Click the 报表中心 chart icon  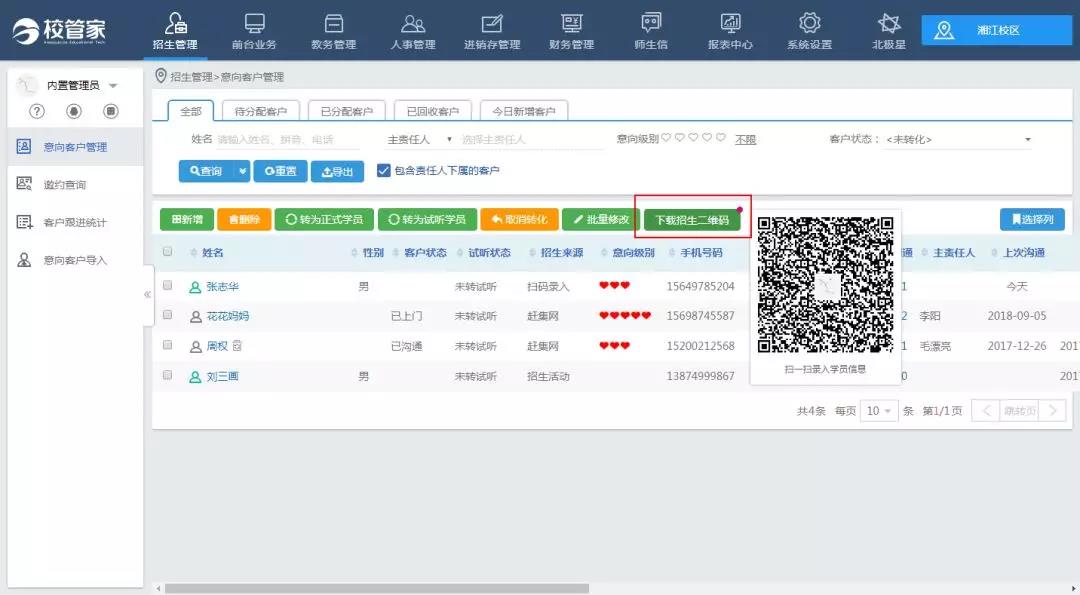pos(730,24)
